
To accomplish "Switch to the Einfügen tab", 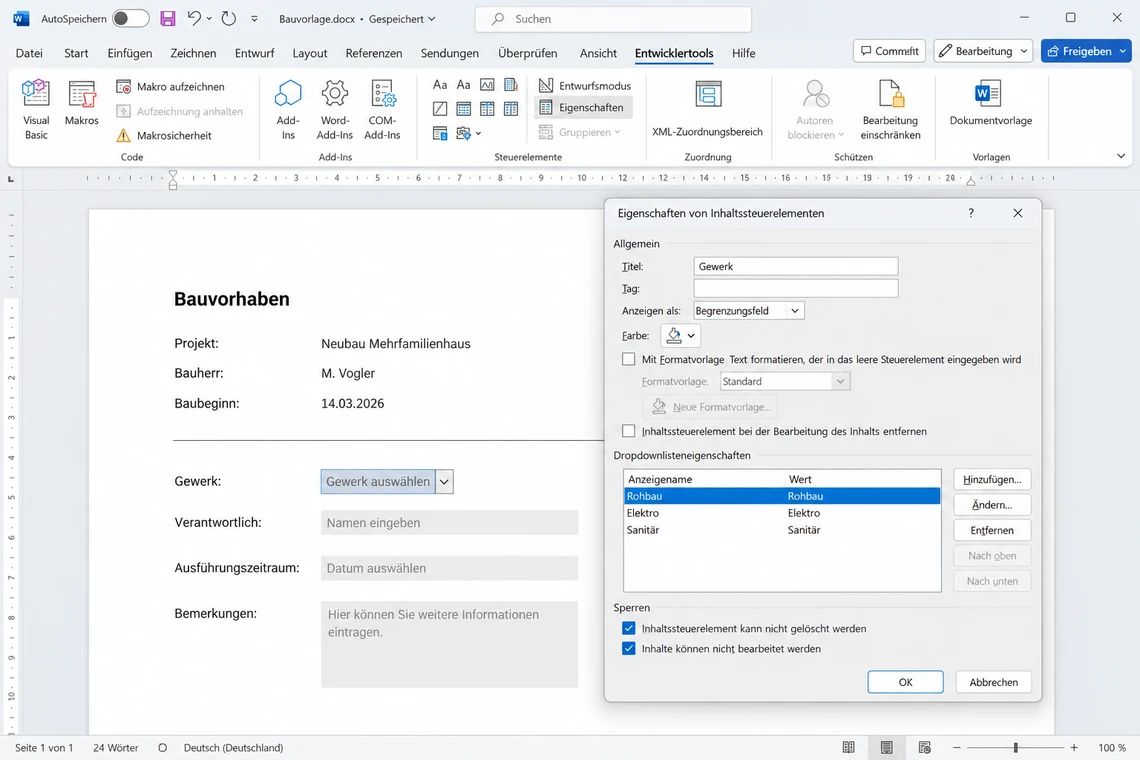I will 130,53.
